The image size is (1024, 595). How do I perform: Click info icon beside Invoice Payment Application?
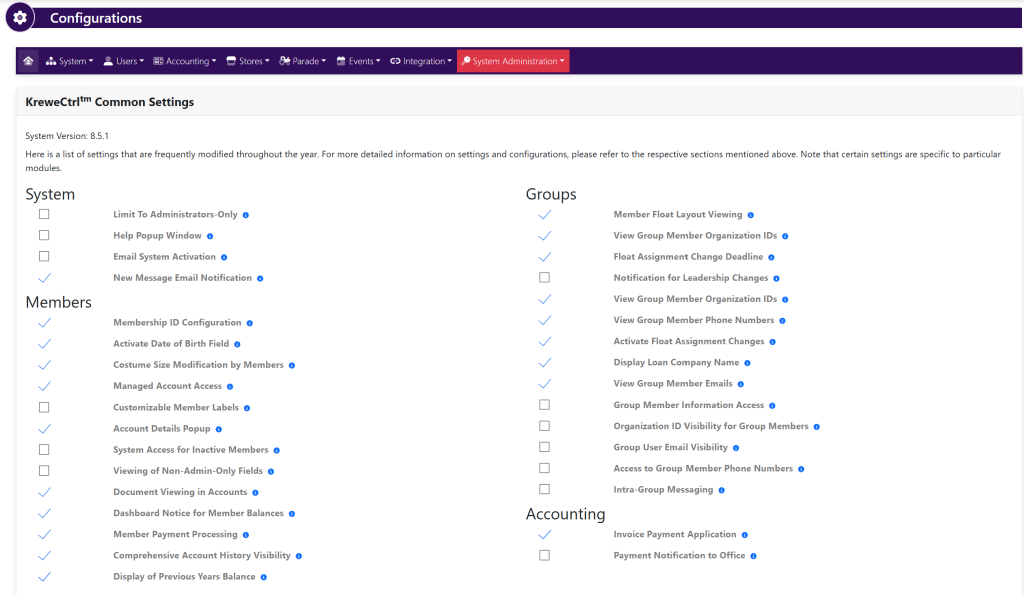pyautogui.click(x=744, y=535)
